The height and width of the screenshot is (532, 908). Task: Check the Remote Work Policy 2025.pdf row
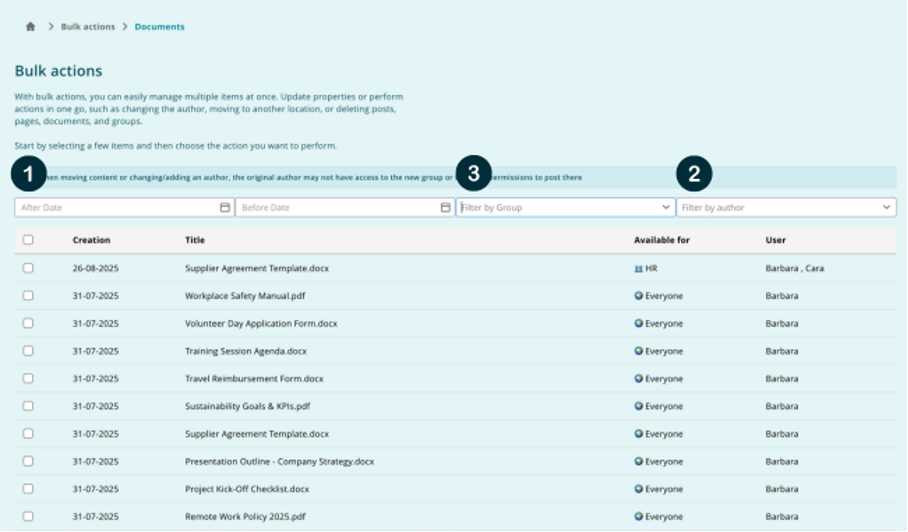[x=28, y=516]
